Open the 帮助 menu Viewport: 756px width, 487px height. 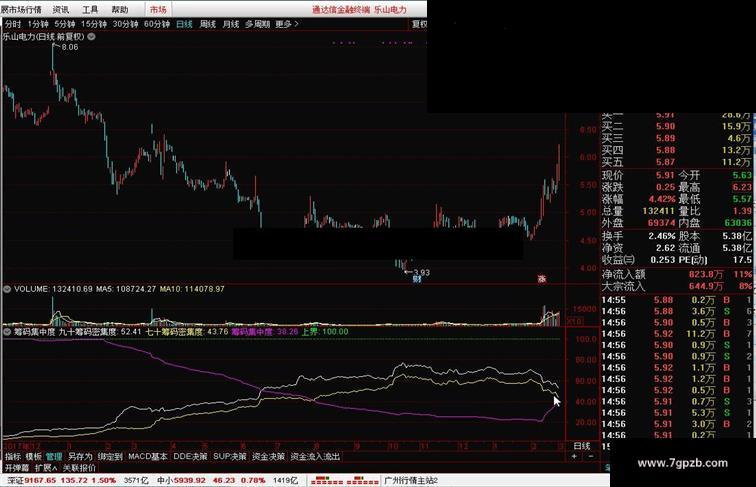click(120, 9)
